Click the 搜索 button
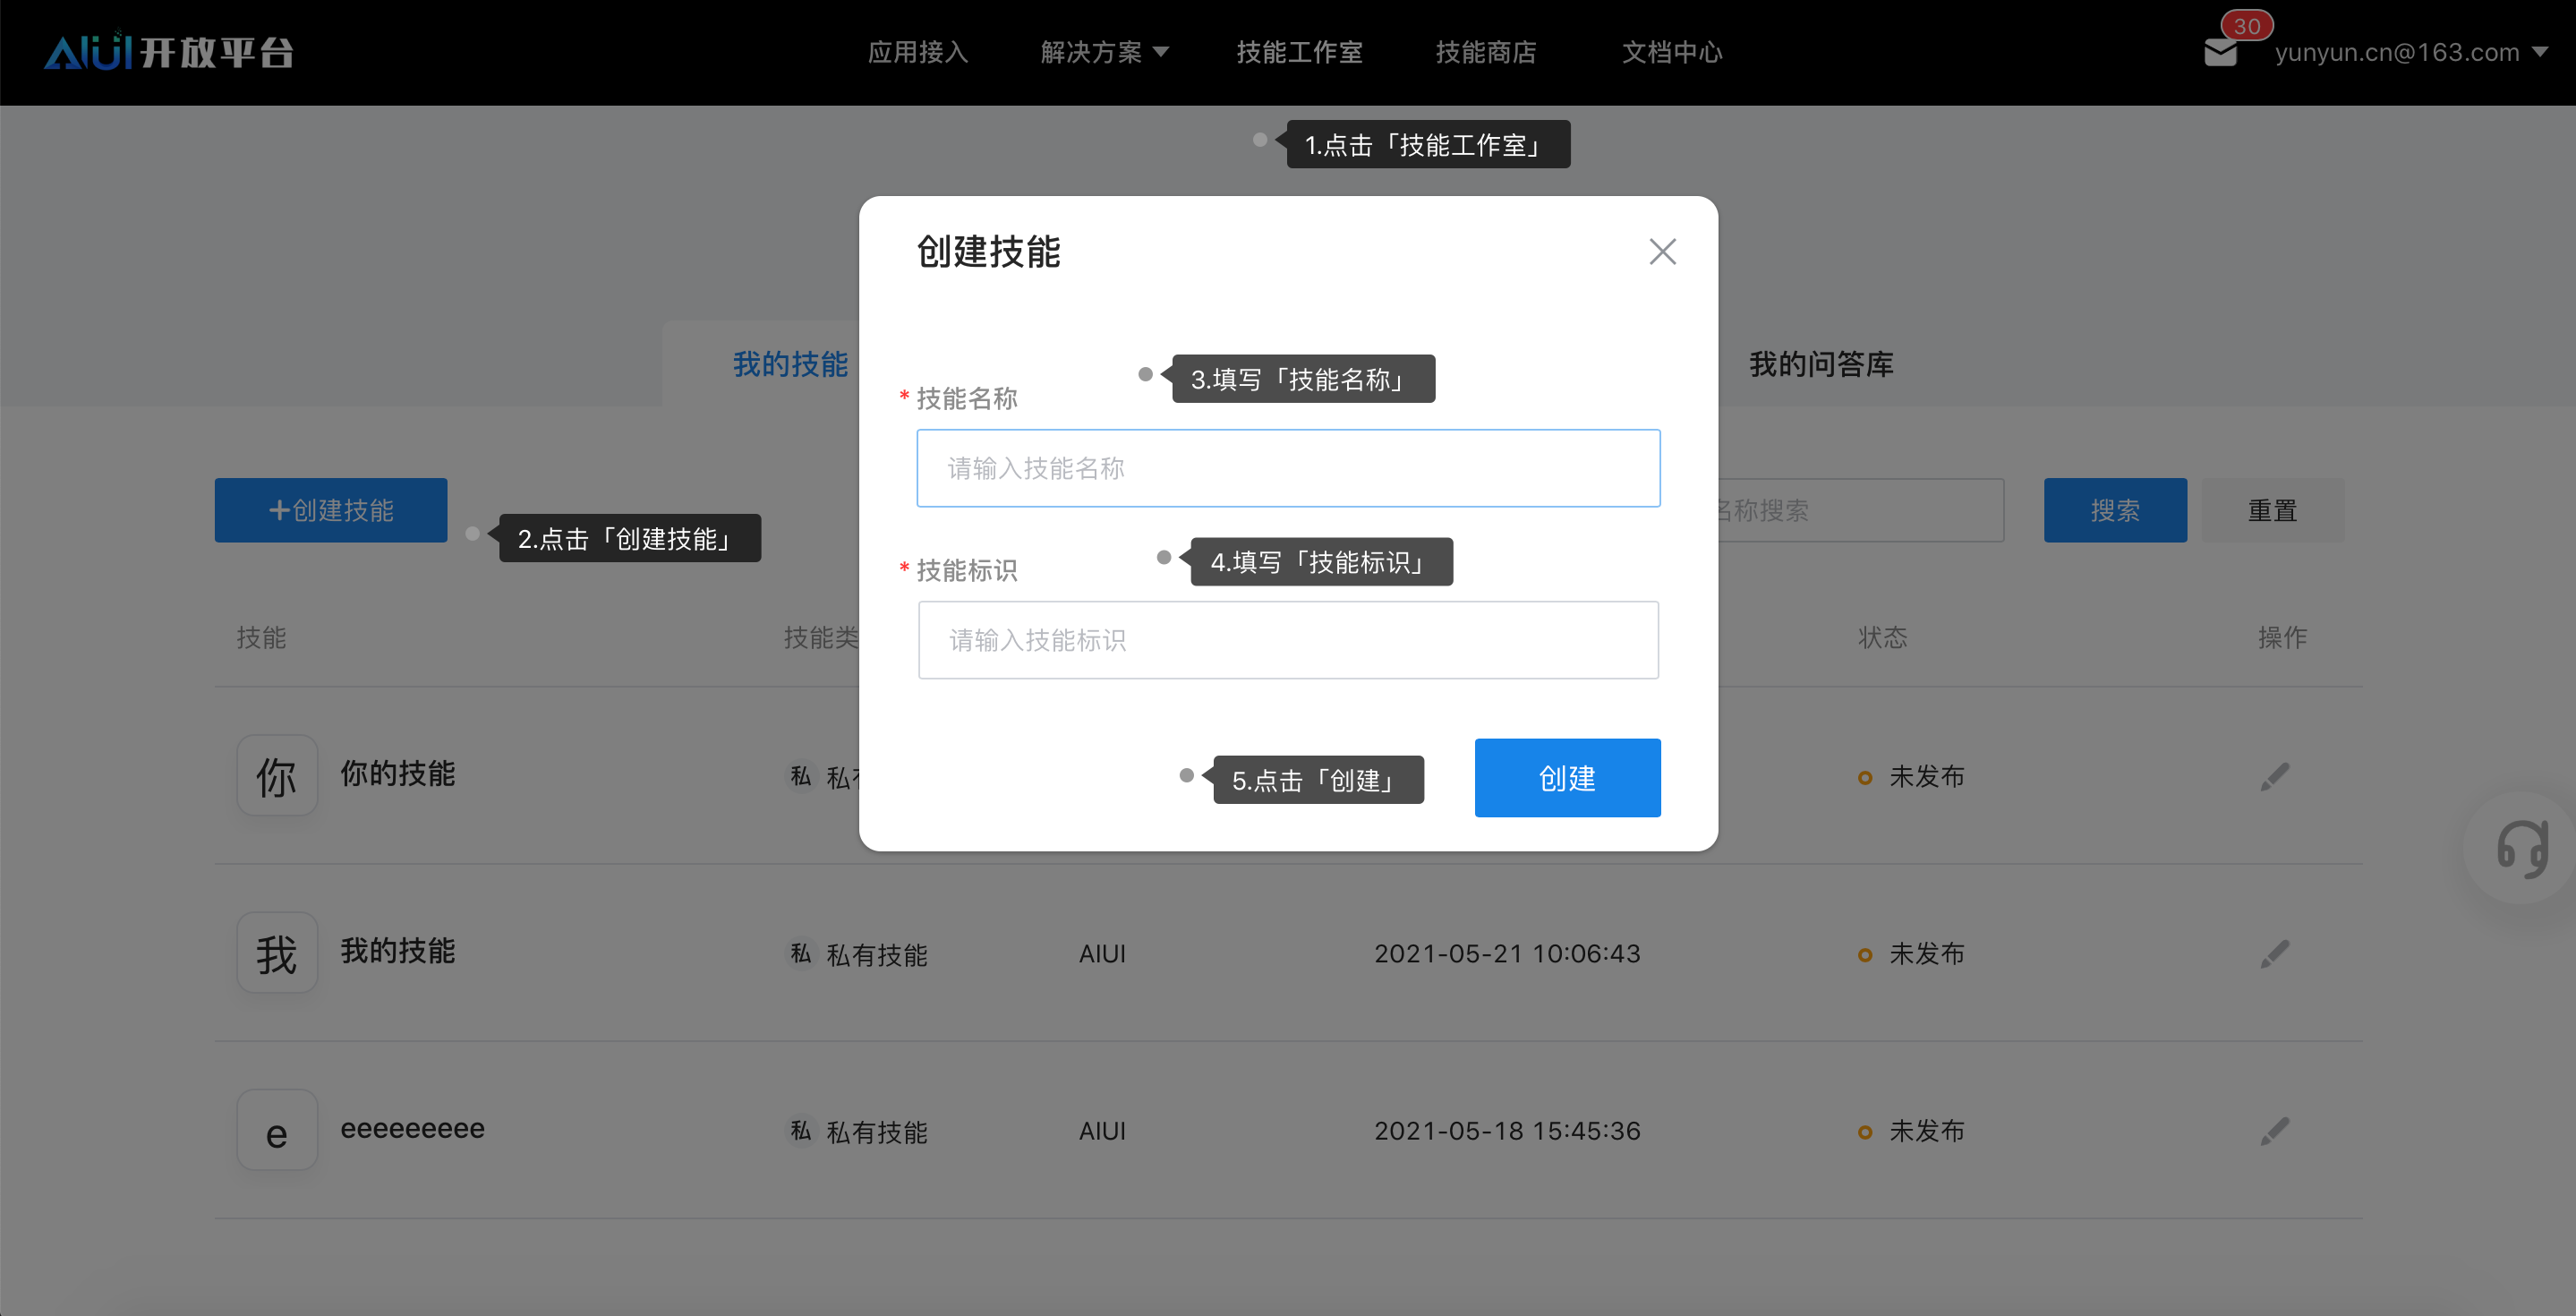This screenshot has width=2576, height=1316. coord(2114,510)
